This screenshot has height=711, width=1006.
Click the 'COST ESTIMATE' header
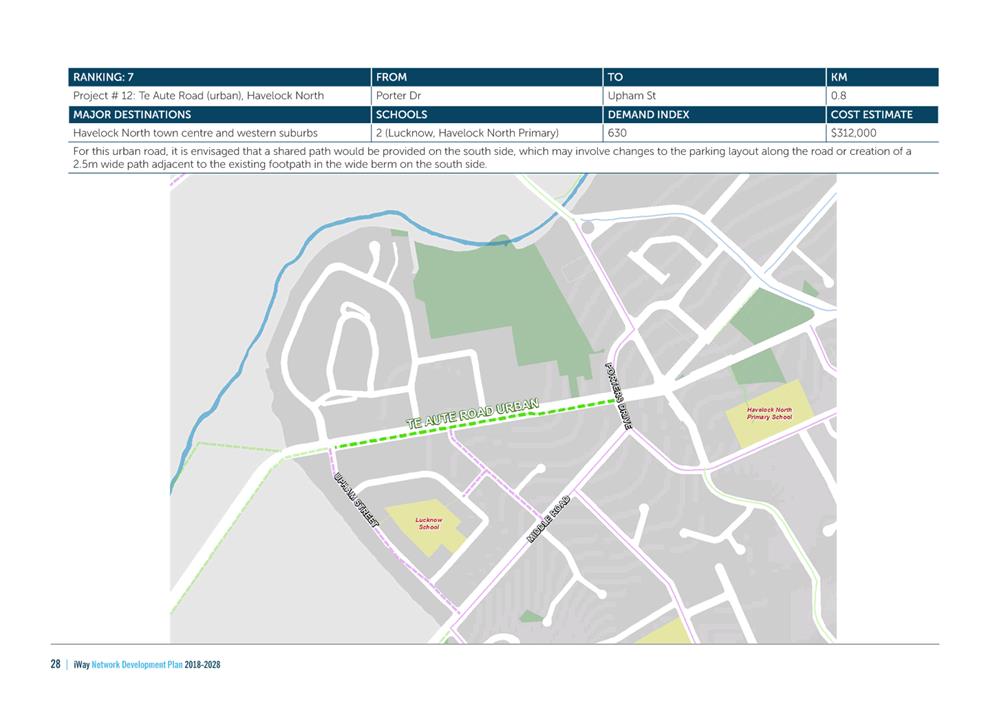click(882, 114)
